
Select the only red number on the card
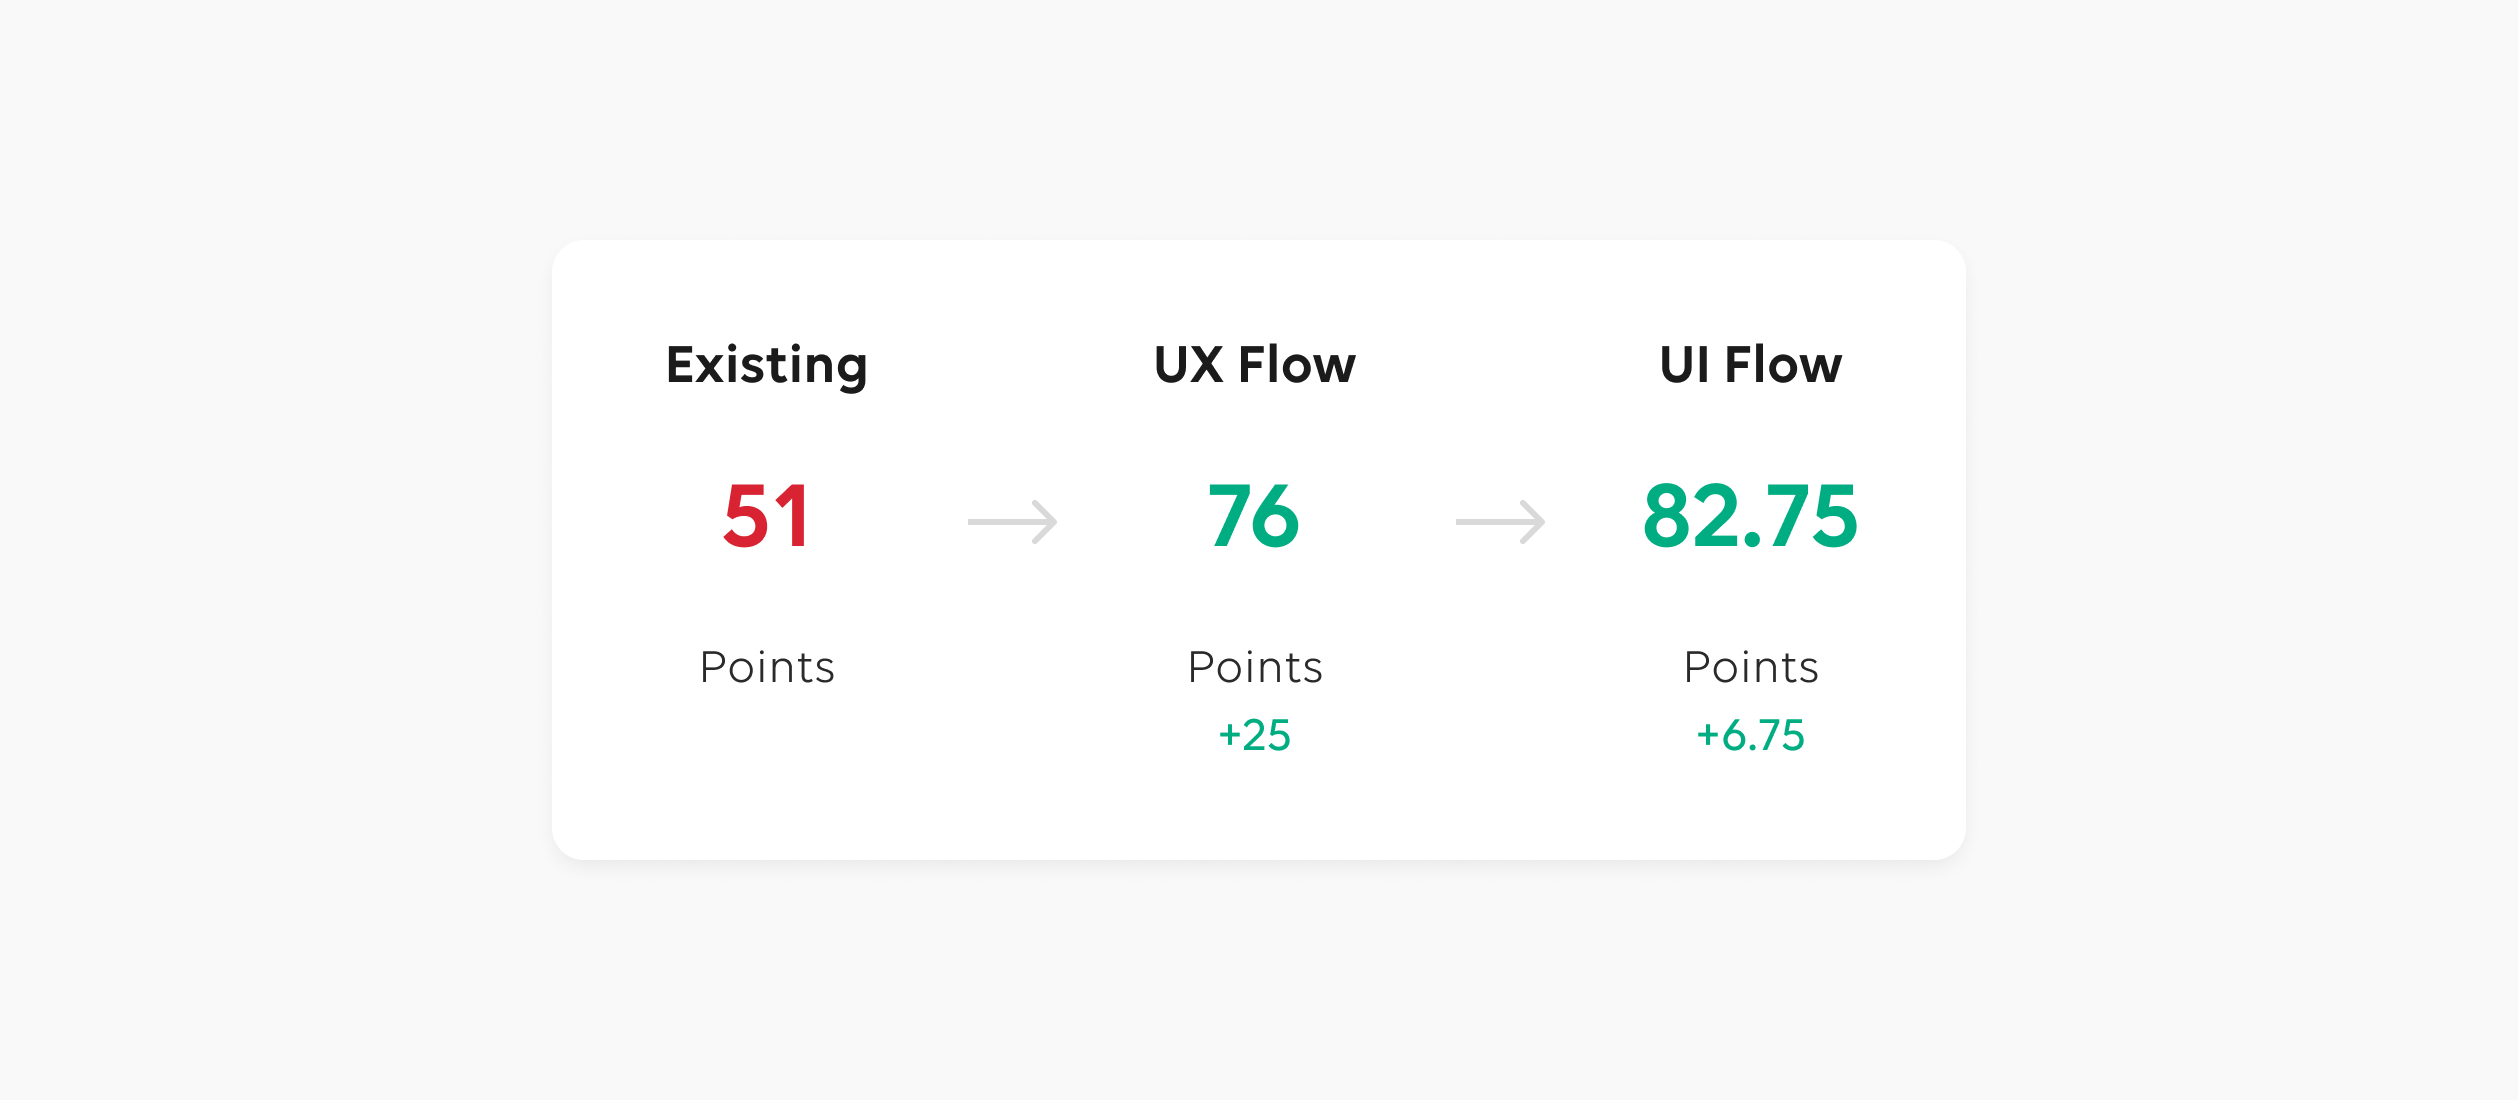coord(766,516)
